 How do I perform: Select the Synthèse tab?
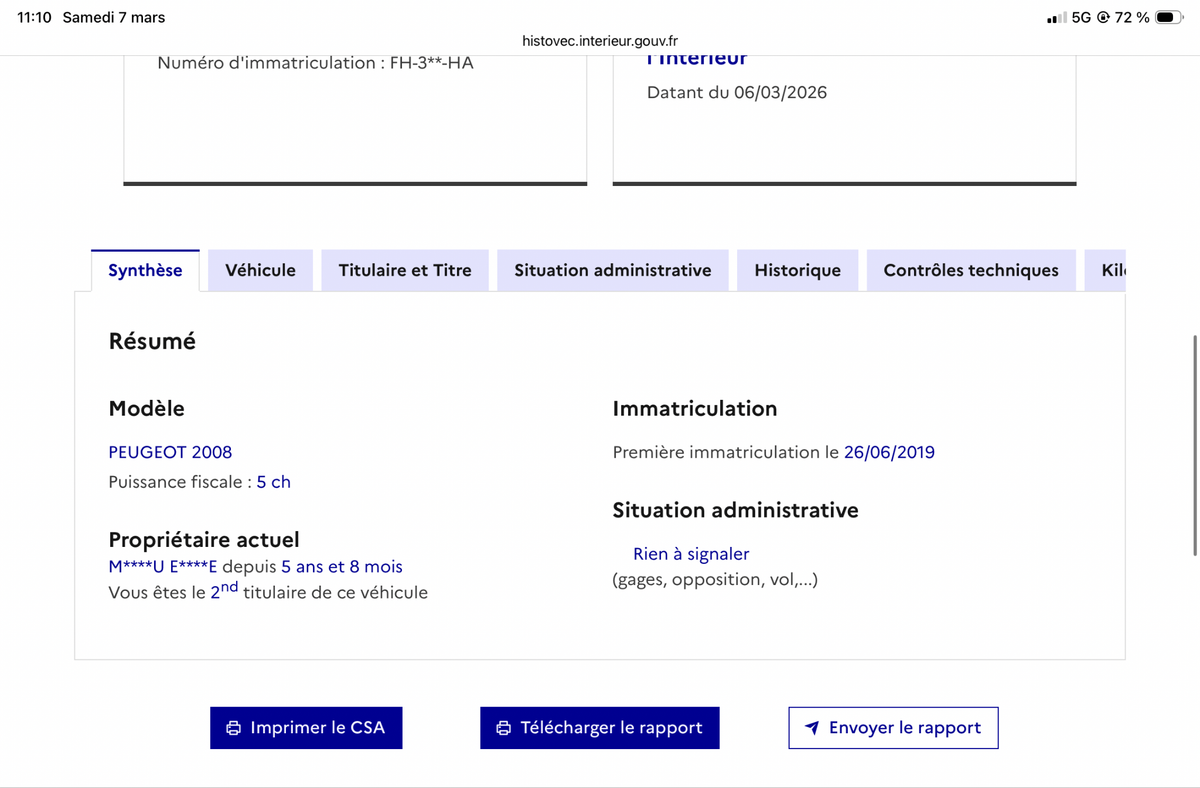(x=145, y=270)
